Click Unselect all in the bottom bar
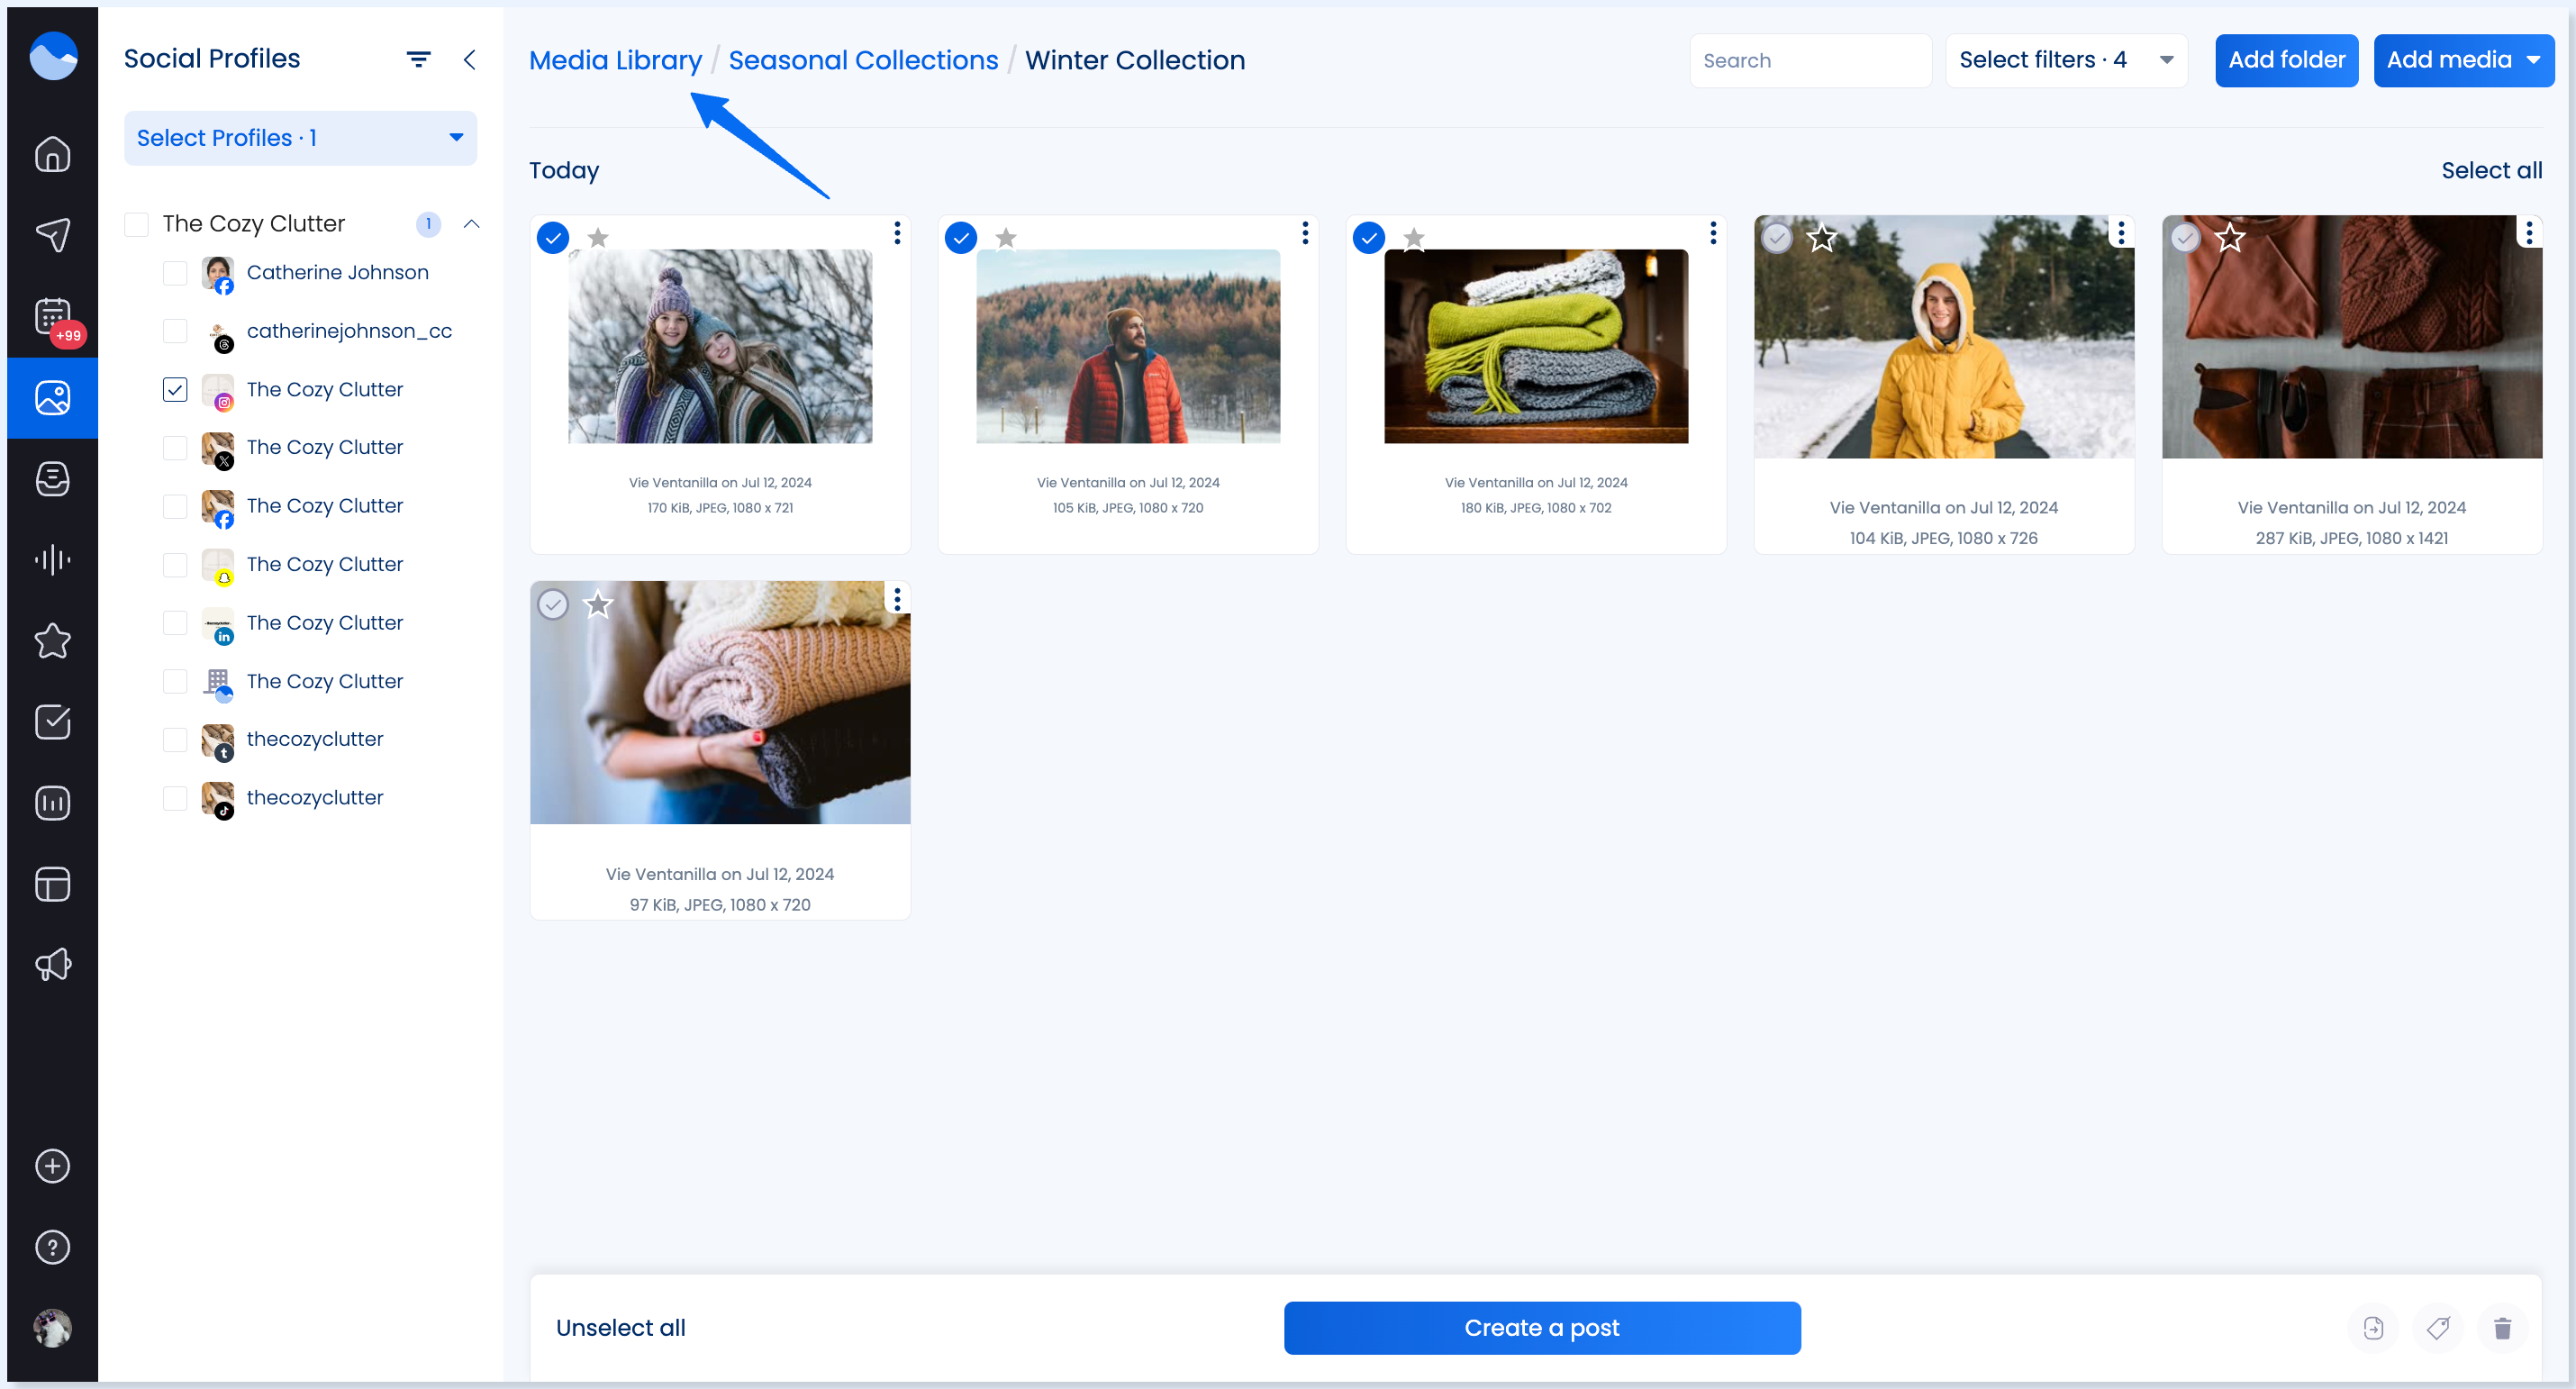Image resolution: width=2576 pixels, height=1389 pixels. tap(620, 1328)
